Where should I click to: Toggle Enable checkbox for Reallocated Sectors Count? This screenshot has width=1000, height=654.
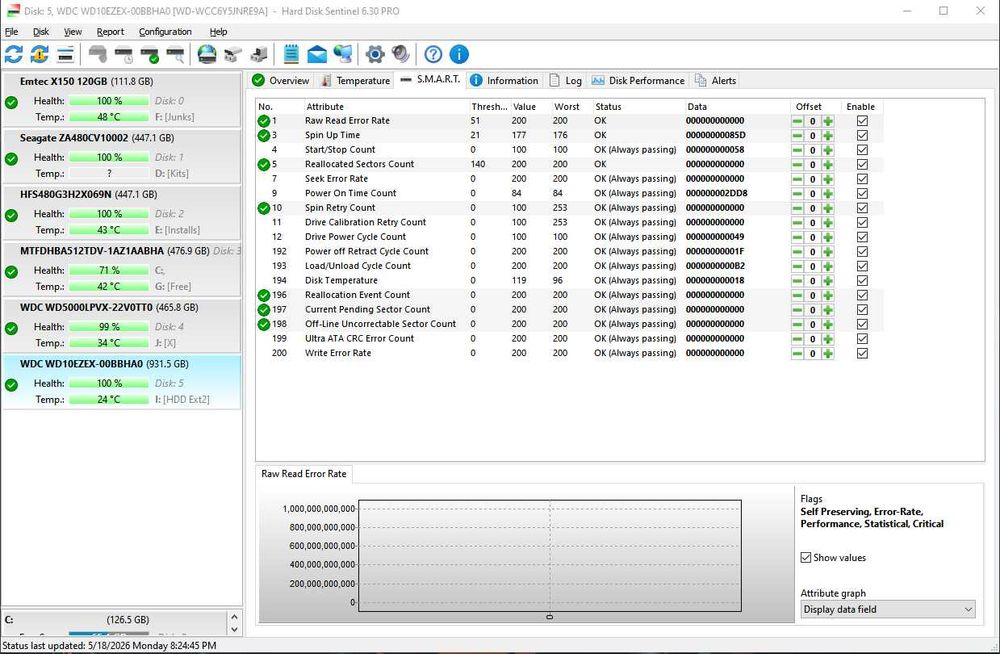[862, 165]
